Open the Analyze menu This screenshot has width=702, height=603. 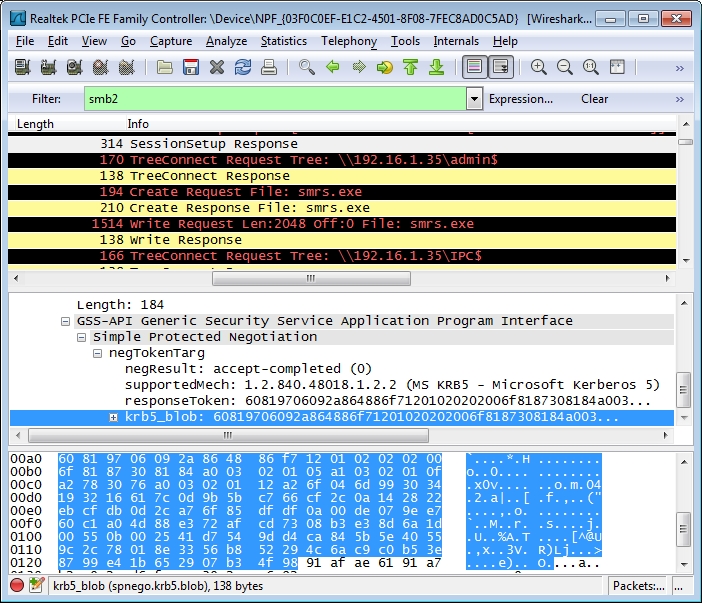tap(226, 41)
